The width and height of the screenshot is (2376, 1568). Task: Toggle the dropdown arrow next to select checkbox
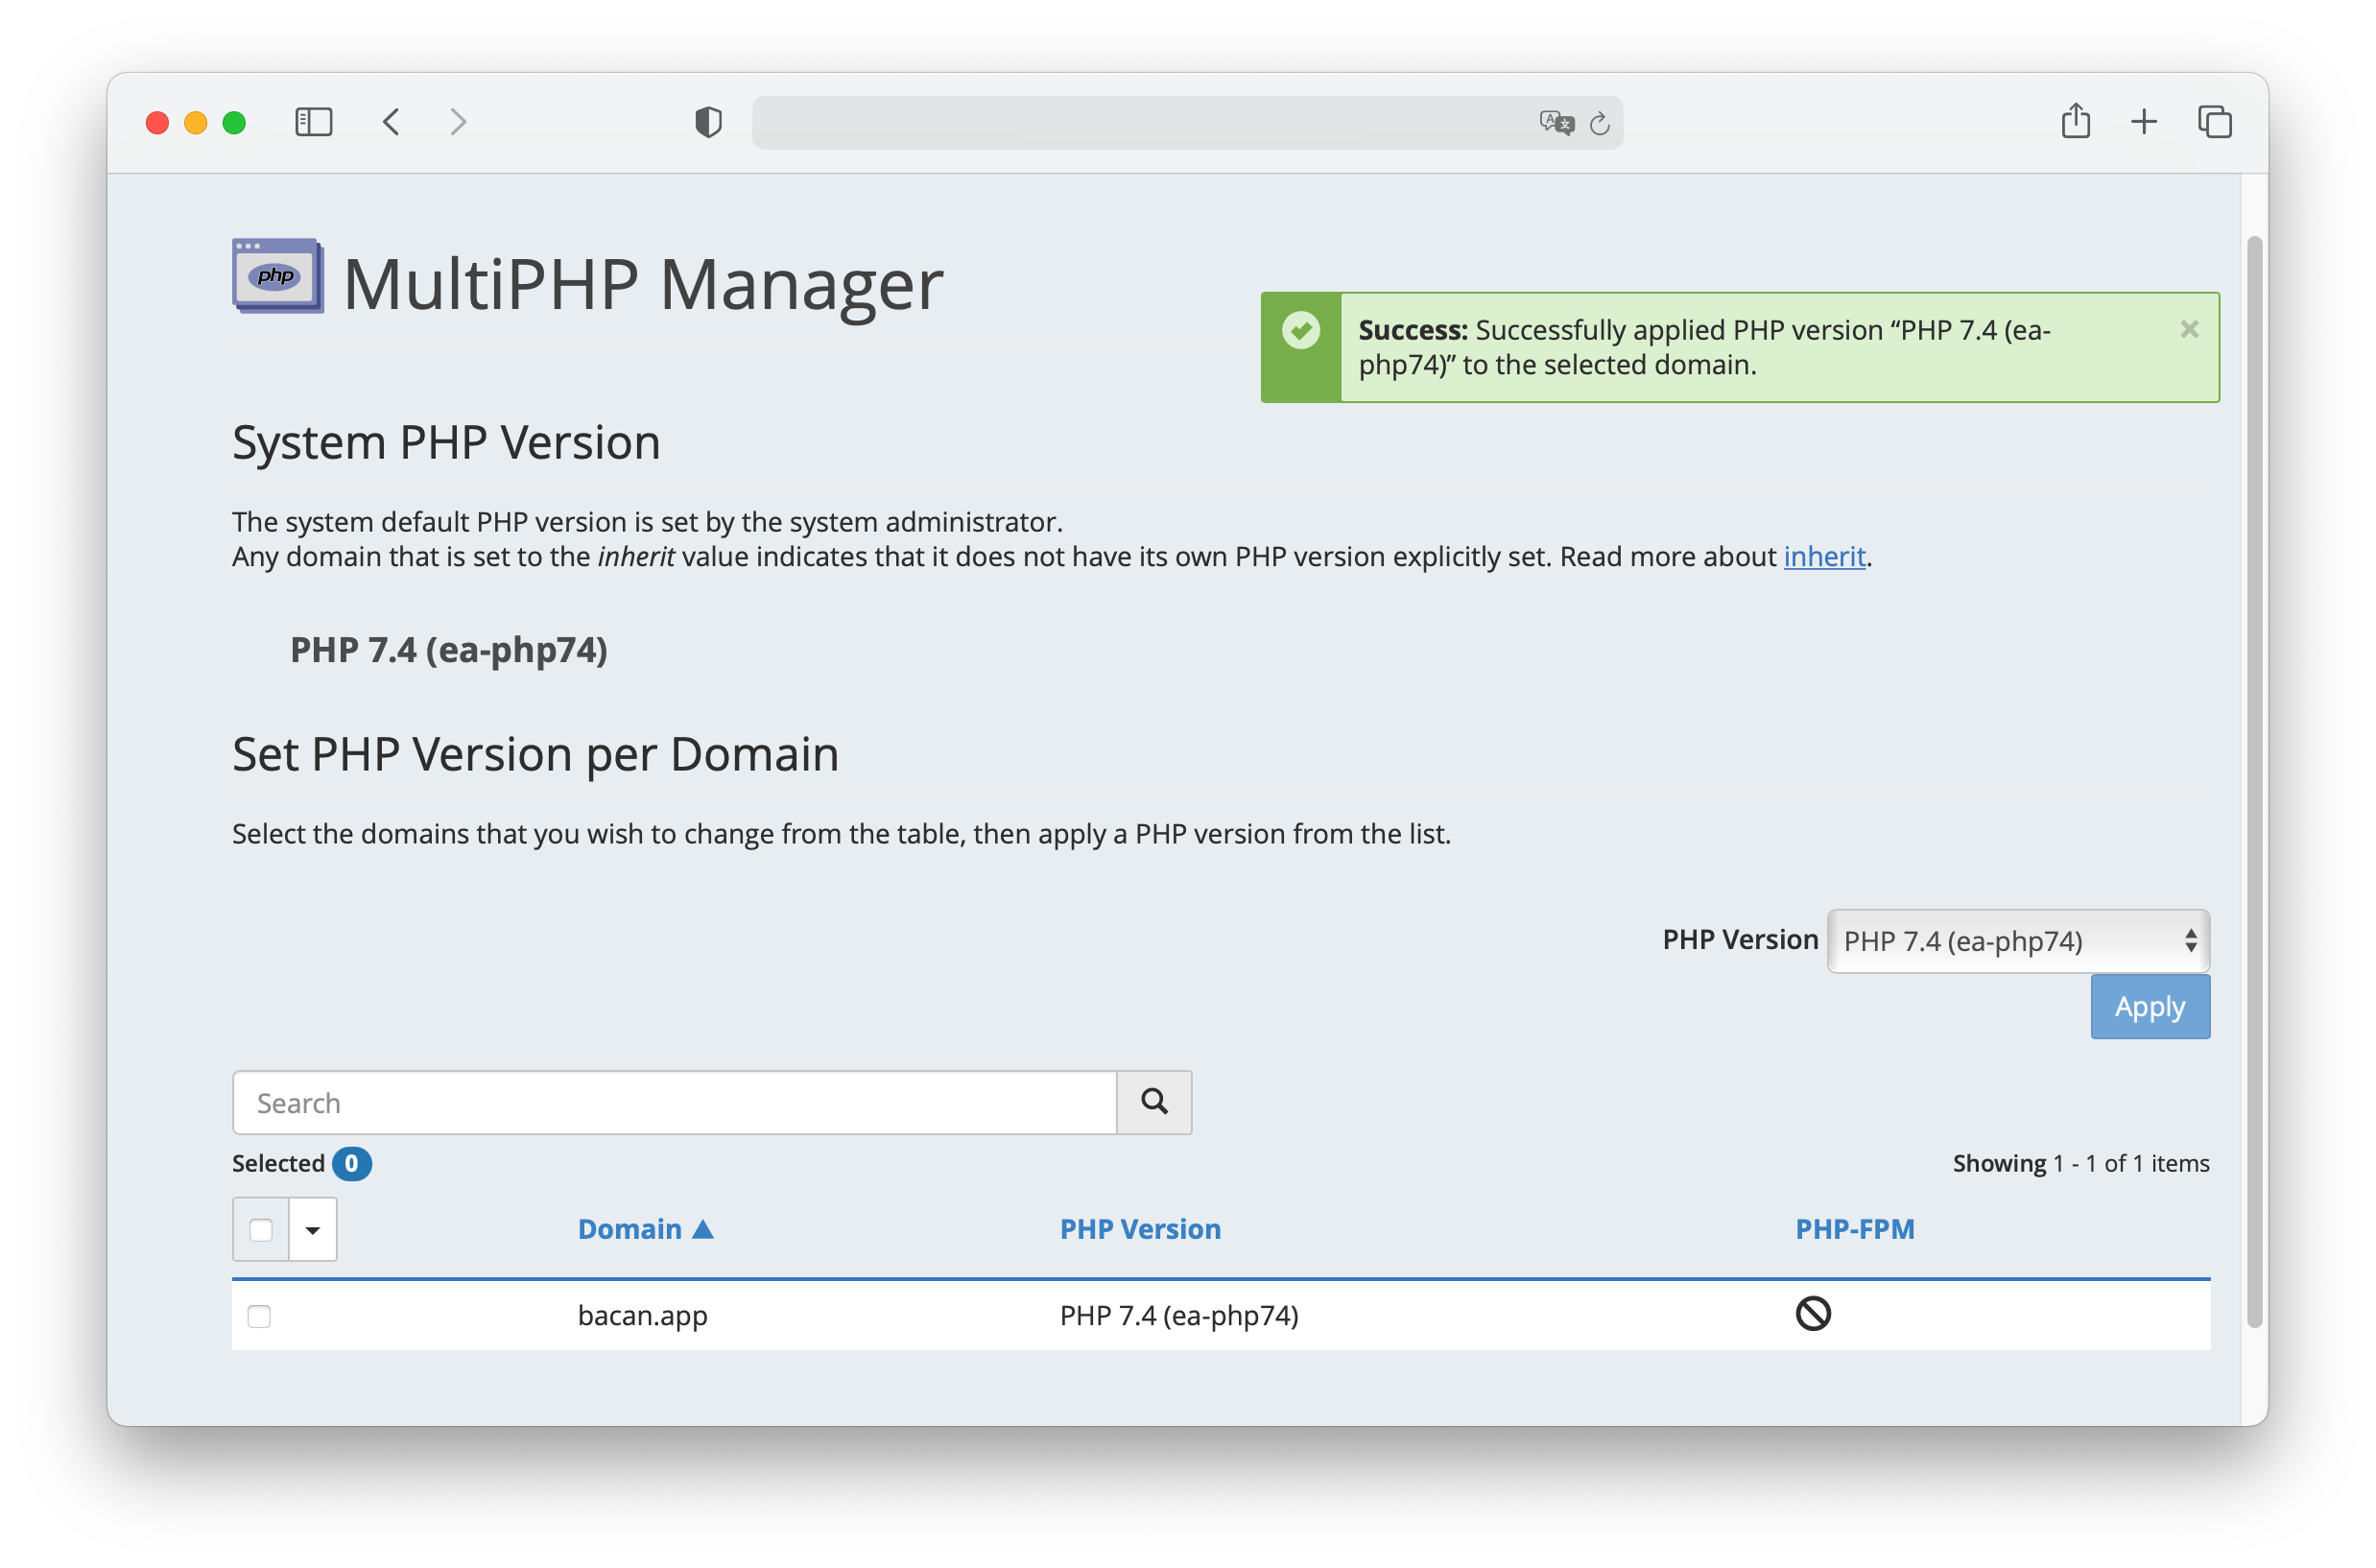tap(312, 1228)
